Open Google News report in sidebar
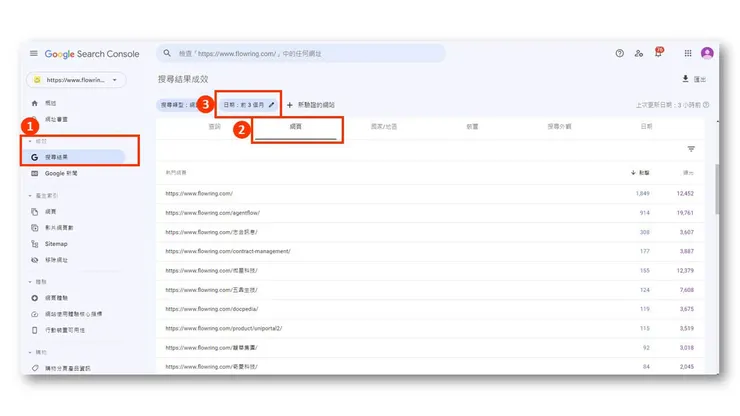The image size is (740, 416). pyautogui.click(x=54, y=173)
